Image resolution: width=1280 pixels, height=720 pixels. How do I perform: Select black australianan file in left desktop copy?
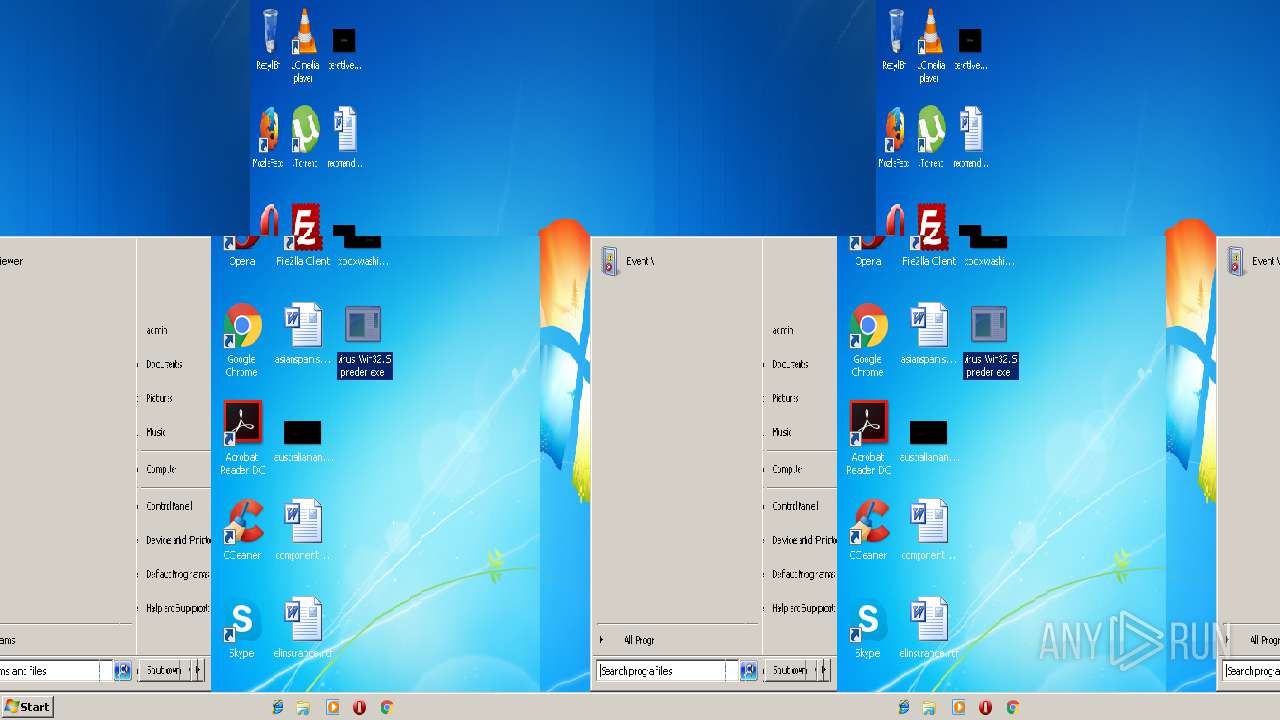(303, 441)
